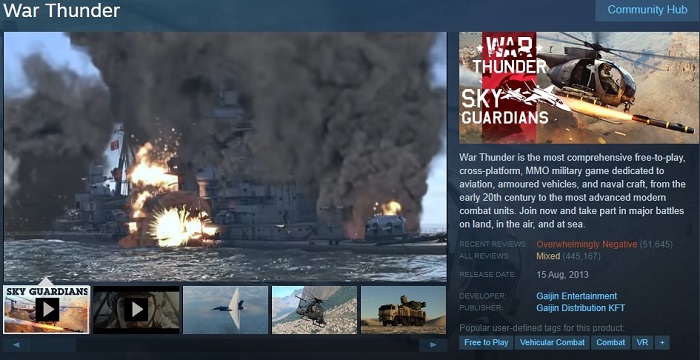Image resolution: width=700 pixels, height=360 pixels.
Task: Open the Free to Play tag
Action: (486, 343)
